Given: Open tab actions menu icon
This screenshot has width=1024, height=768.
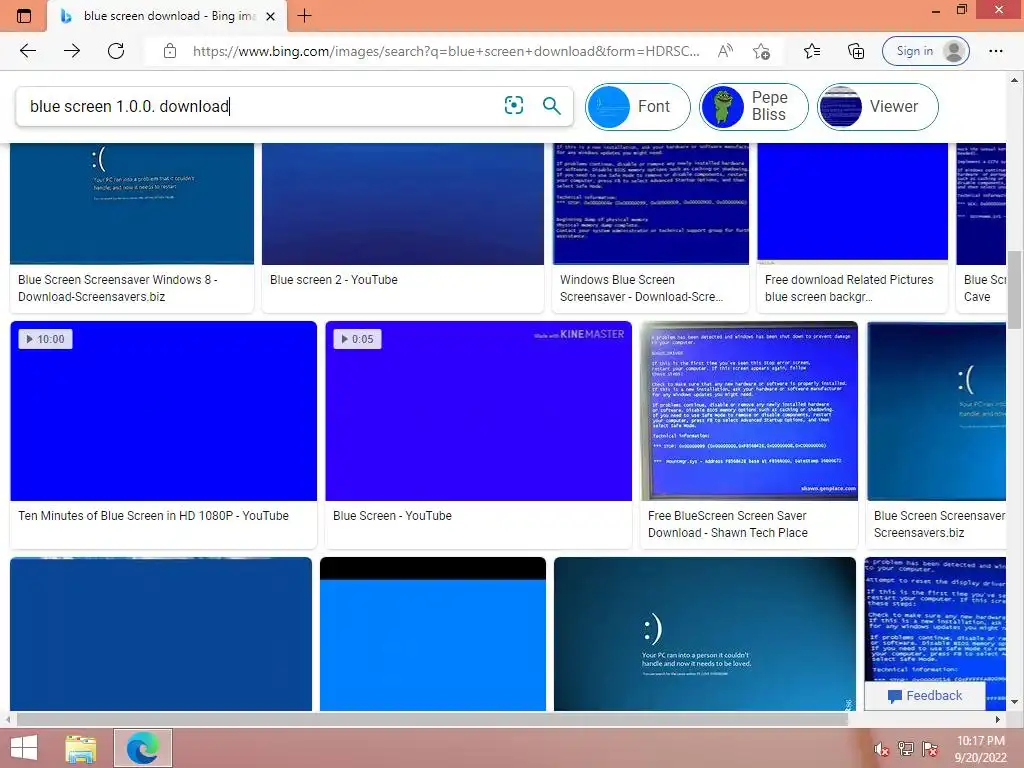Looking at the screenshot, I should click(24, 16).
